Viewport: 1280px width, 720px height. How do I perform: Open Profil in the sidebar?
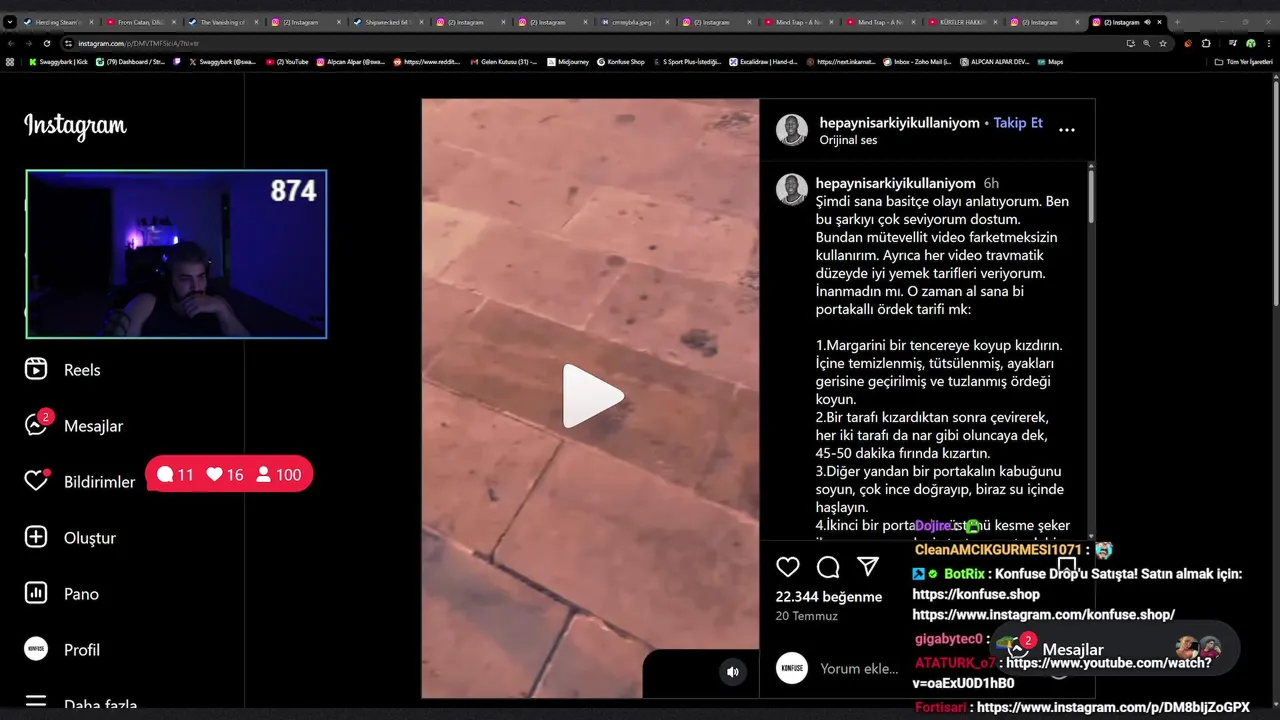[62, 650]
